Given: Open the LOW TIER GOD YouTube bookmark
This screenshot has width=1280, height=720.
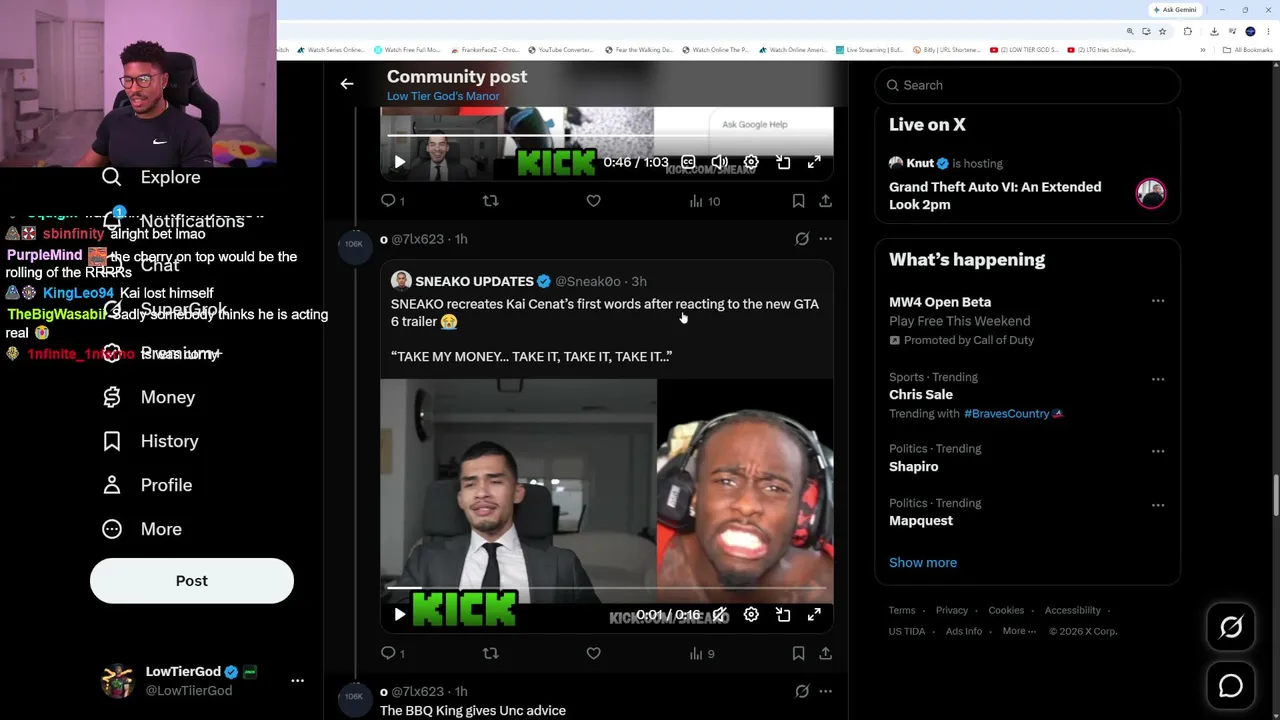Looking at the screenshot, I should click(1024, 50).
